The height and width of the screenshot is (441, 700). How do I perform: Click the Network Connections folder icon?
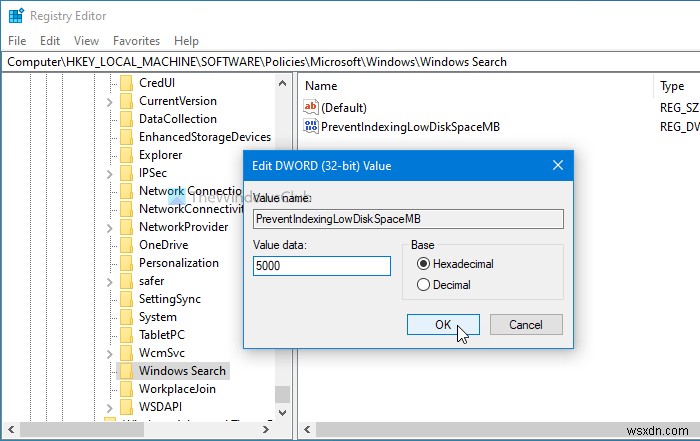126,191
